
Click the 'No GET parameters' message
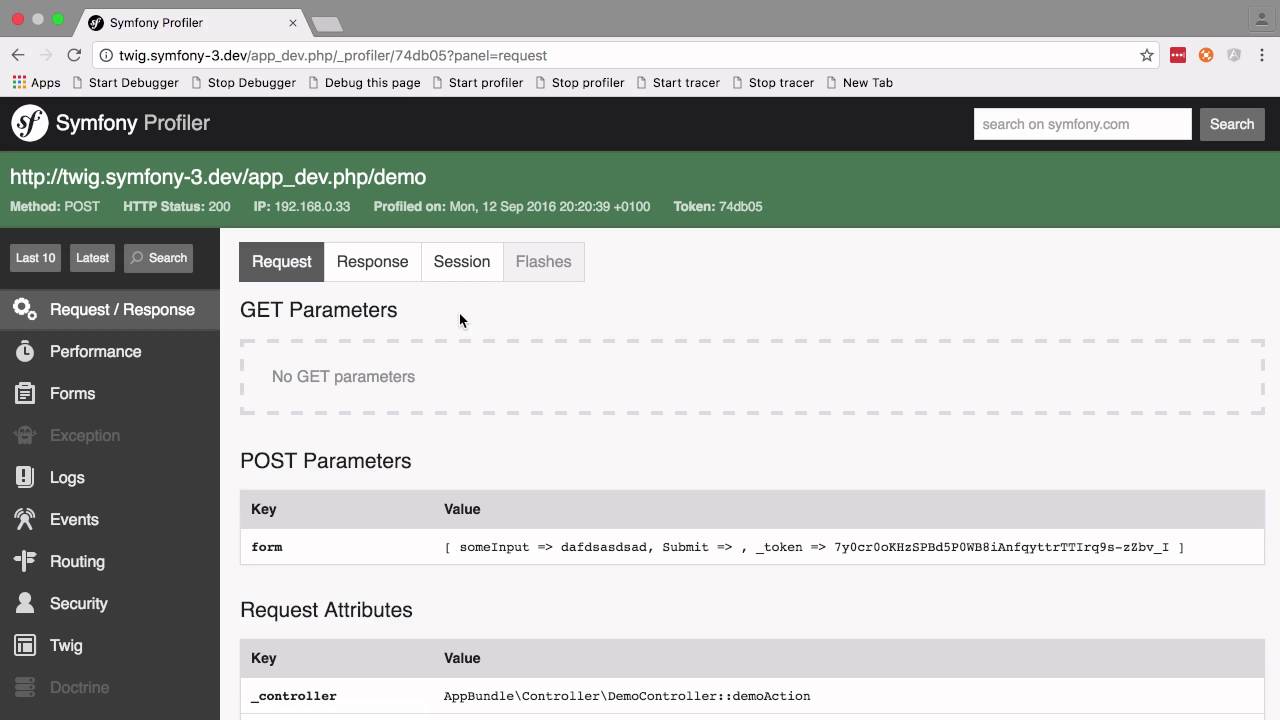[x=343, y=377]
